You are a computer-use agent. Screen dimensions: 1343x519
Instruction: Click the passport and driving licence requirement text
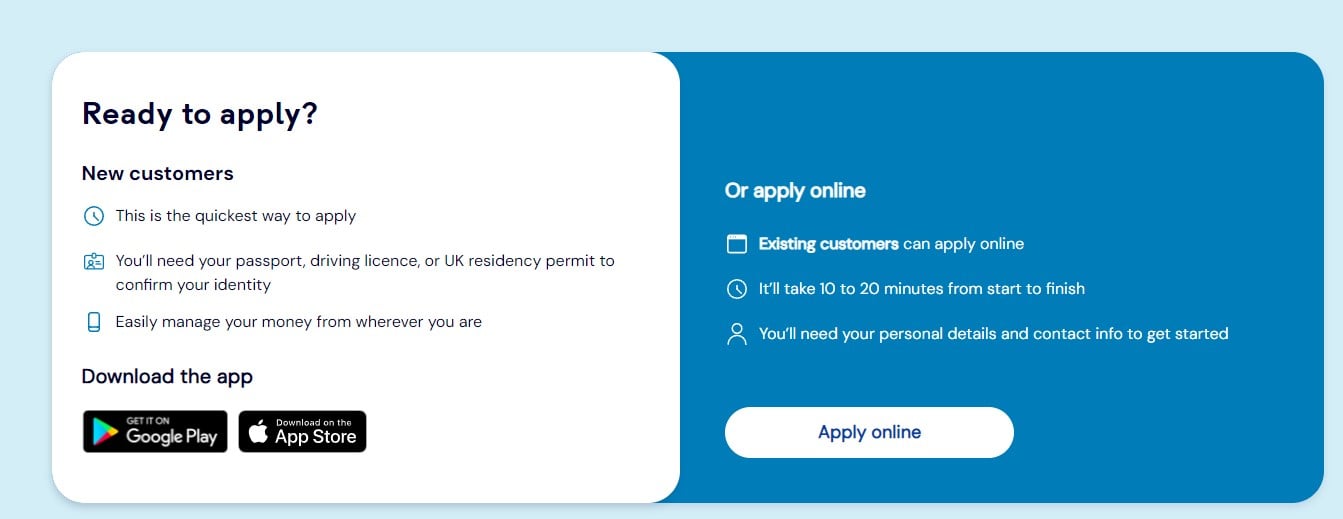pos(365,273)
